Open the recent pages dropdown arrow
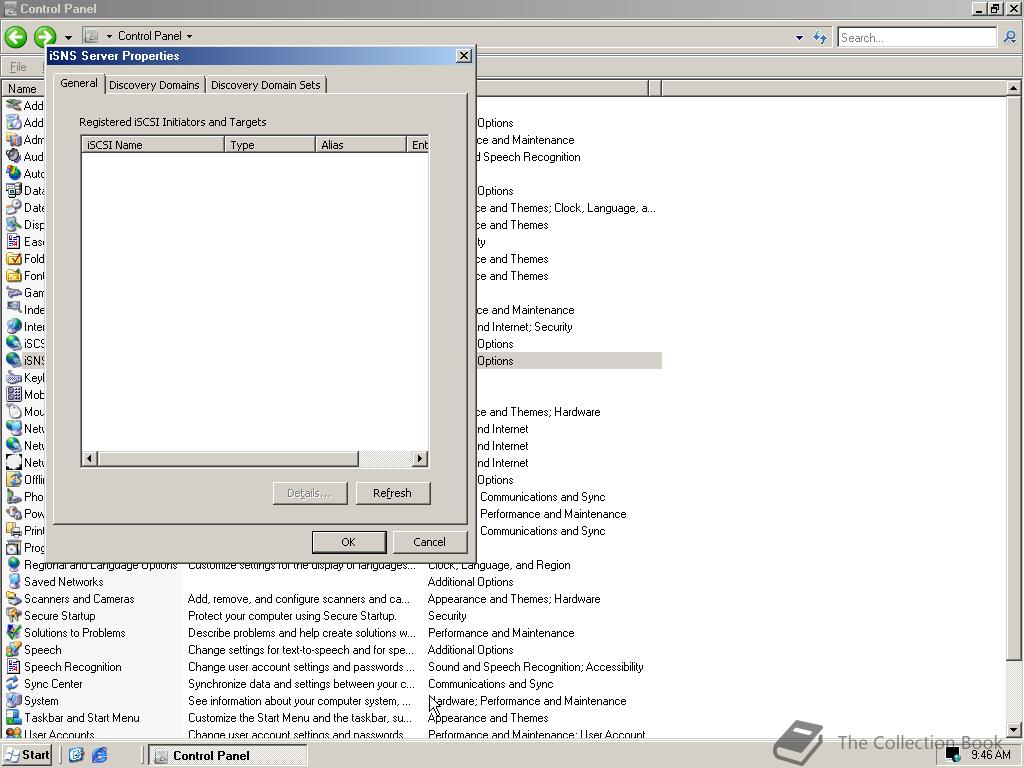Viewport: 1024px width, 768px height. (68, 37)
